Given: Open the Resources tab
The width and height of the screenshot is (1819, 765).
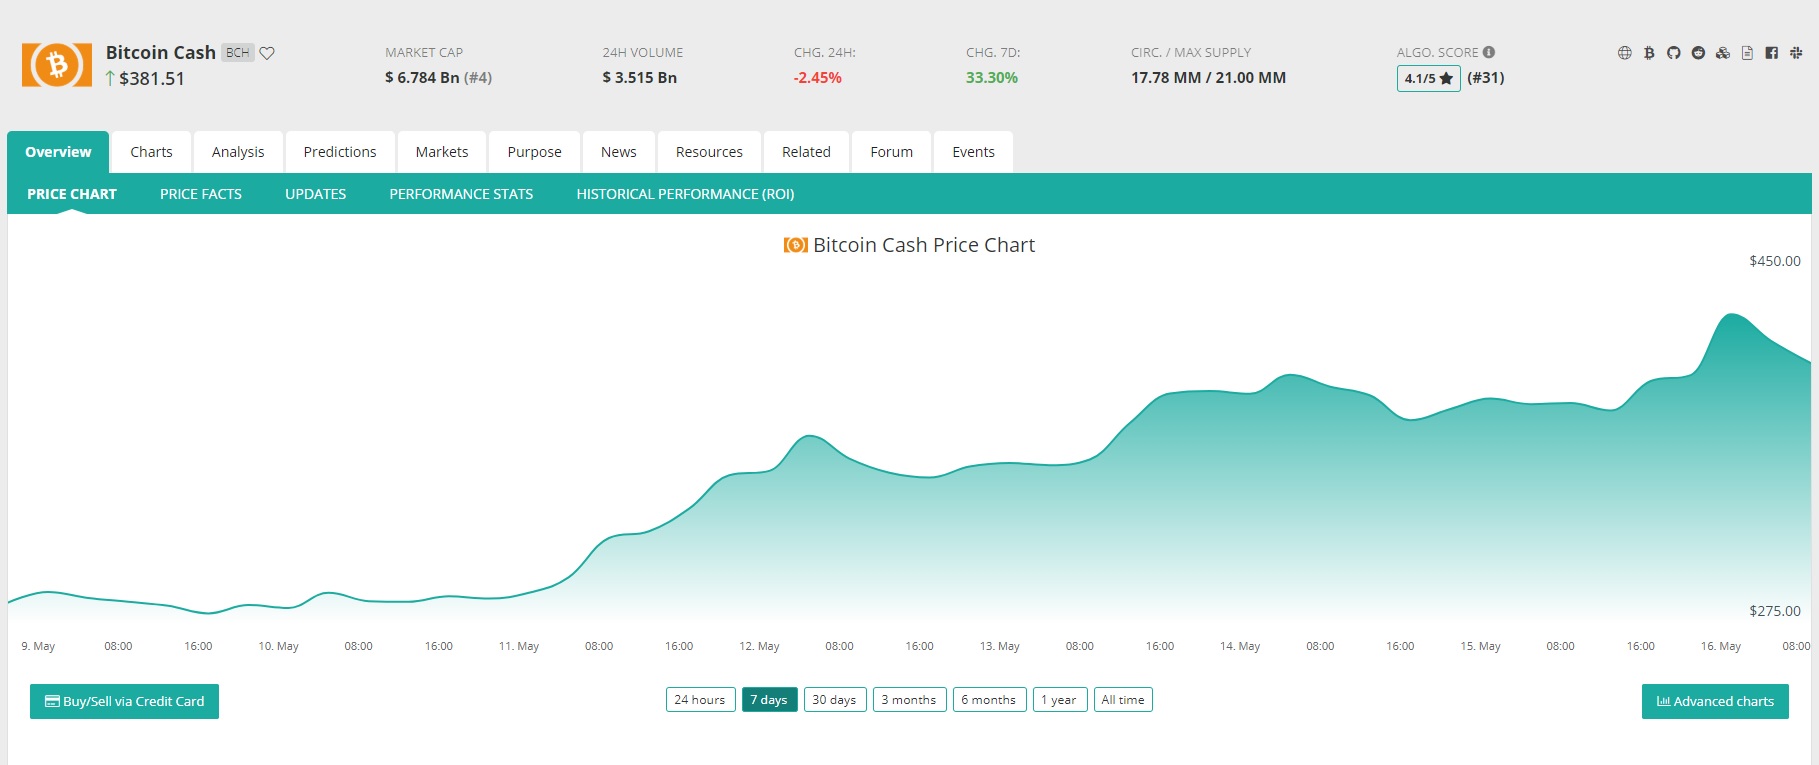Looking at the screenshot, I should click(x=709, y=152).
